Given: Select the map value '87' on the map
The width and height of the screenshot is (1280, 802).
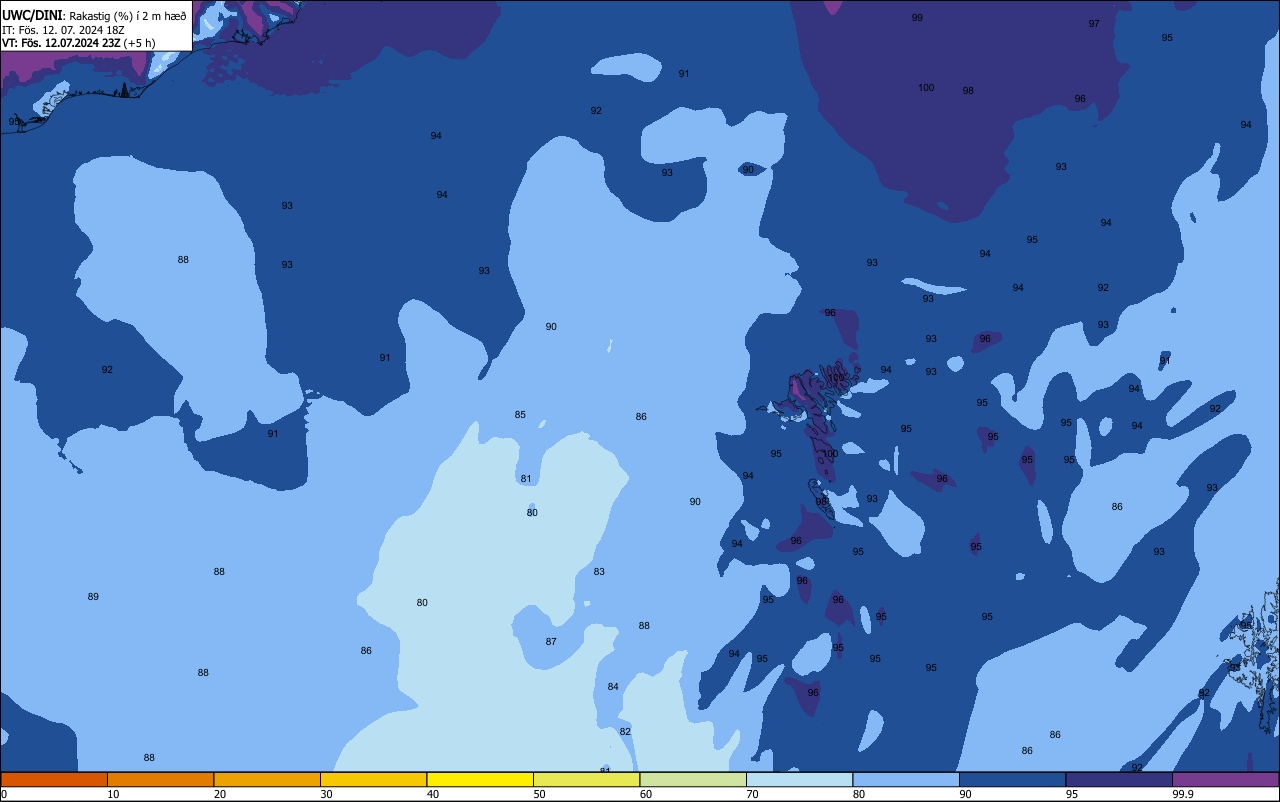Looking at the screenshot, I should click(x=551, y=642).
